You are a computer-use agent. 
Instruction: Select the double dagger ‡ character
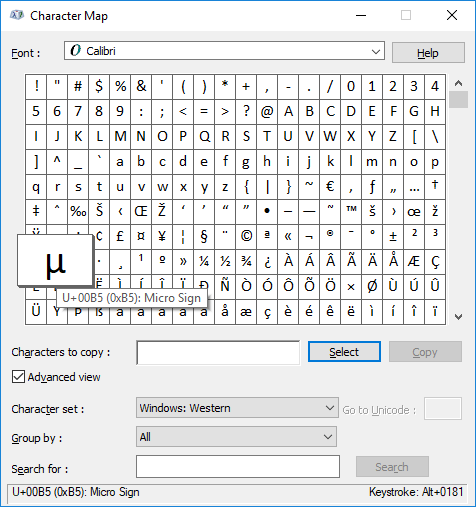click(x=36, y=211)
